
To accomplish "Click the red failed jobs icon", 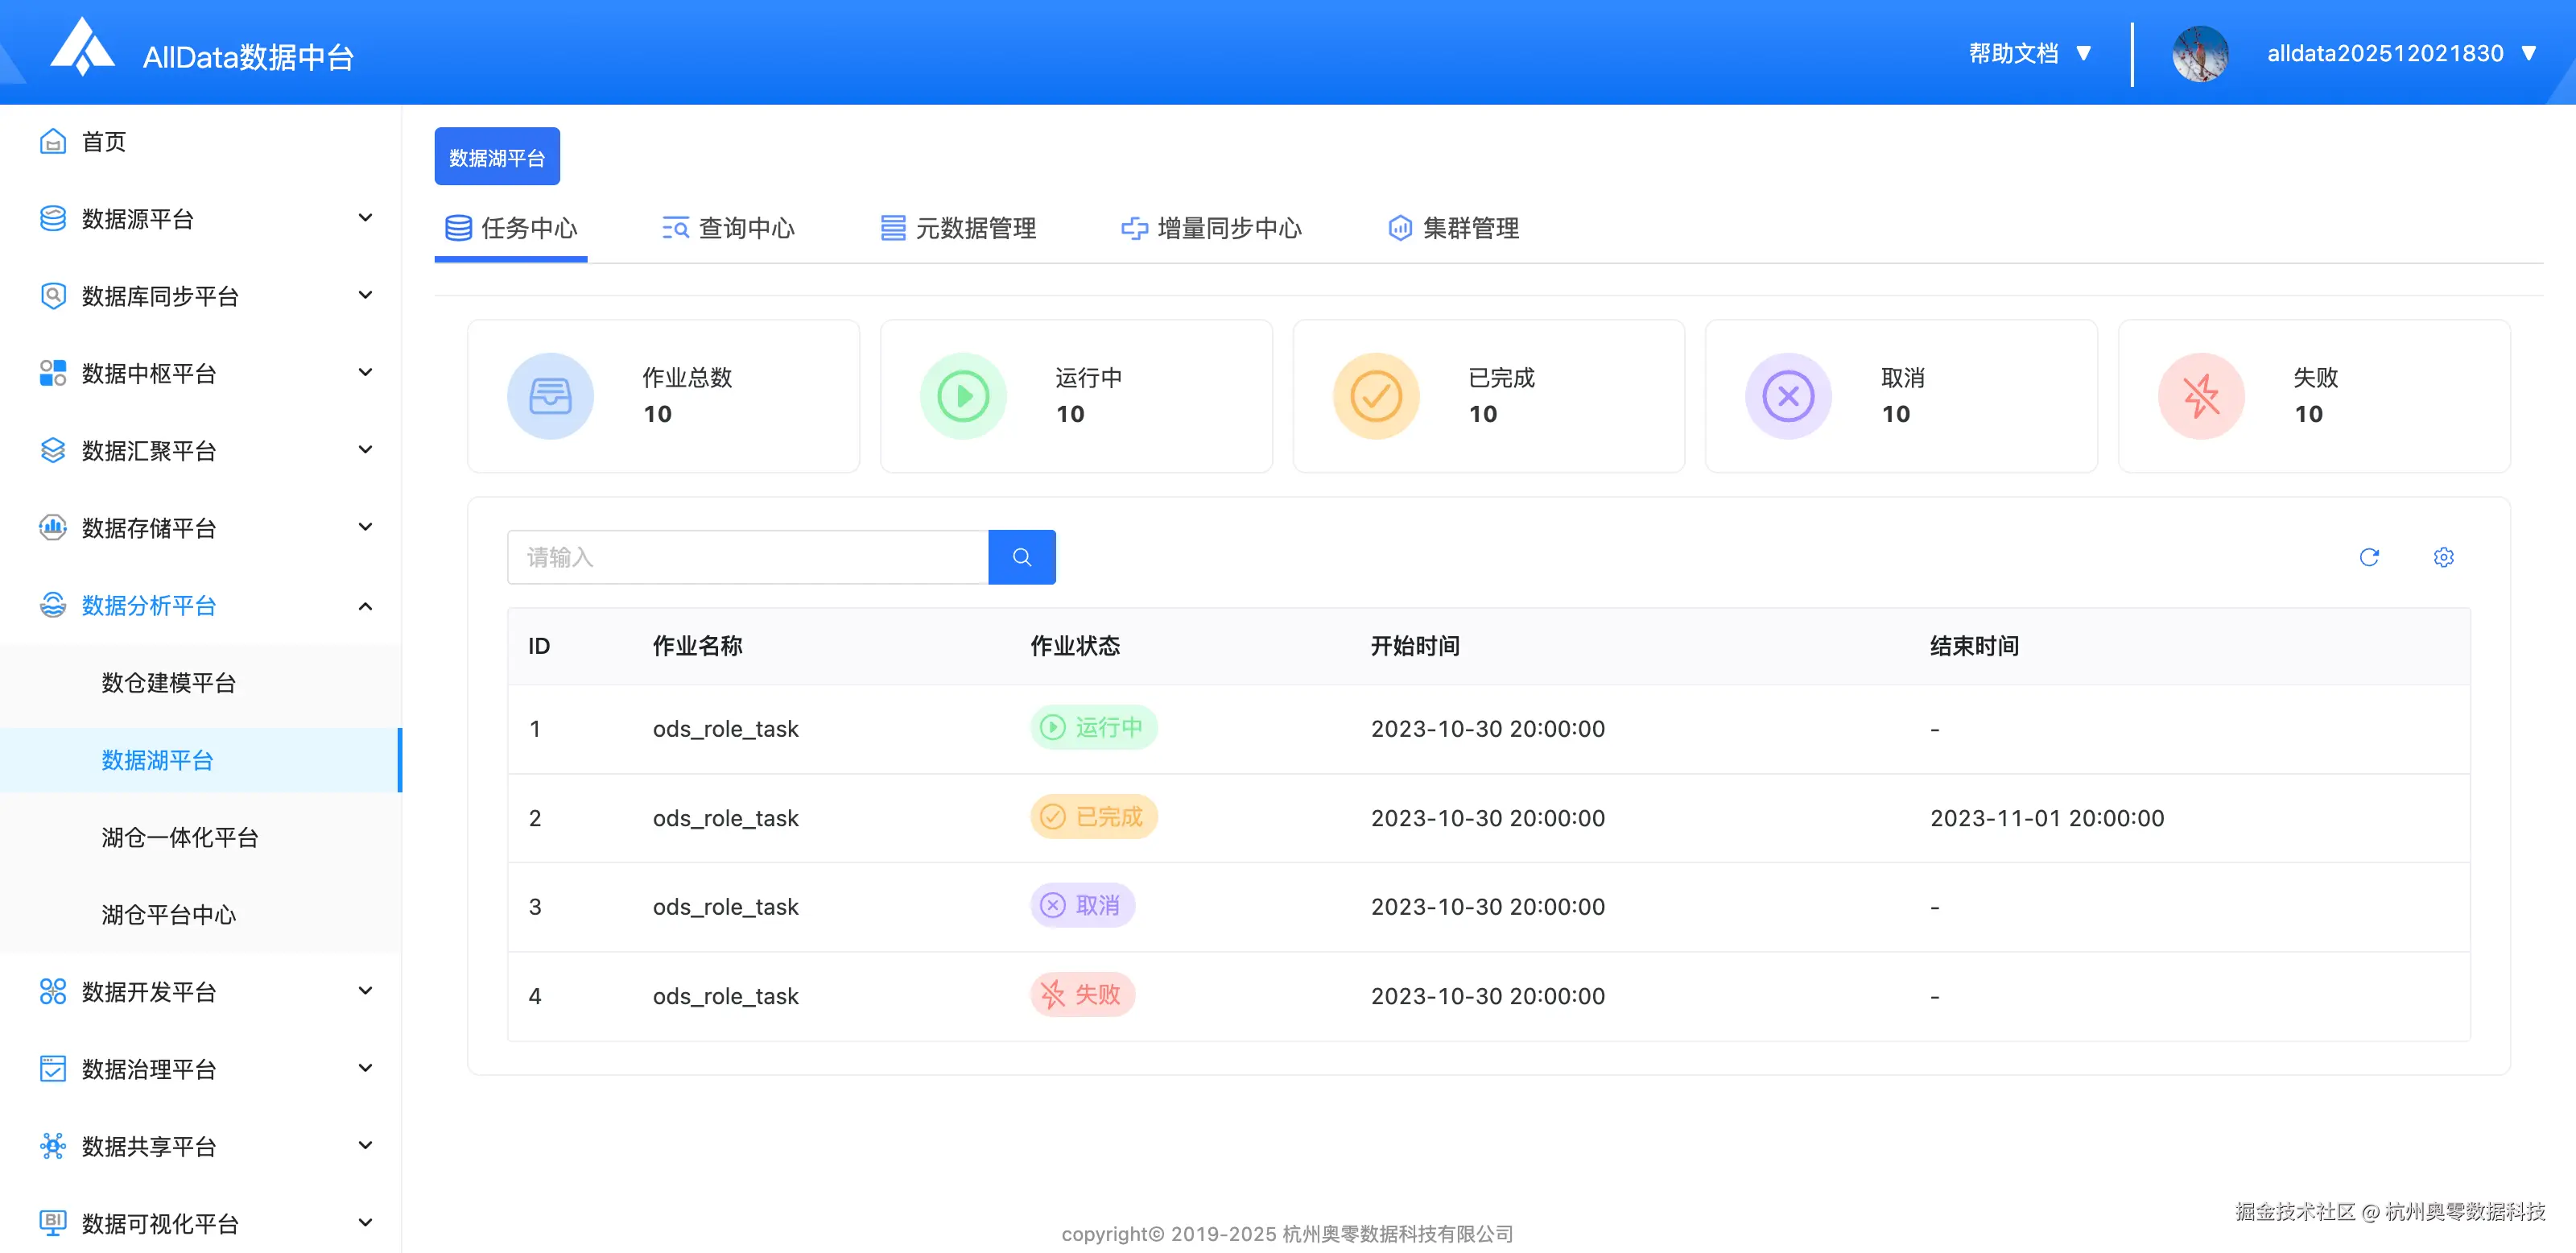I will tap(2200, 396).
